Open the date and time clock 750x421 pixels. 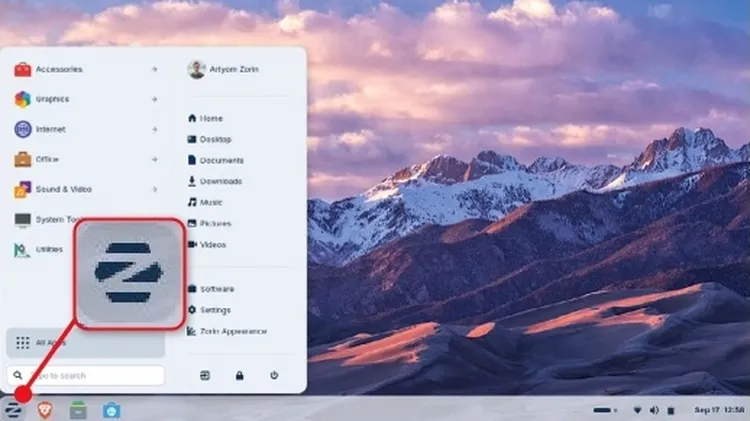pos(718,410)
